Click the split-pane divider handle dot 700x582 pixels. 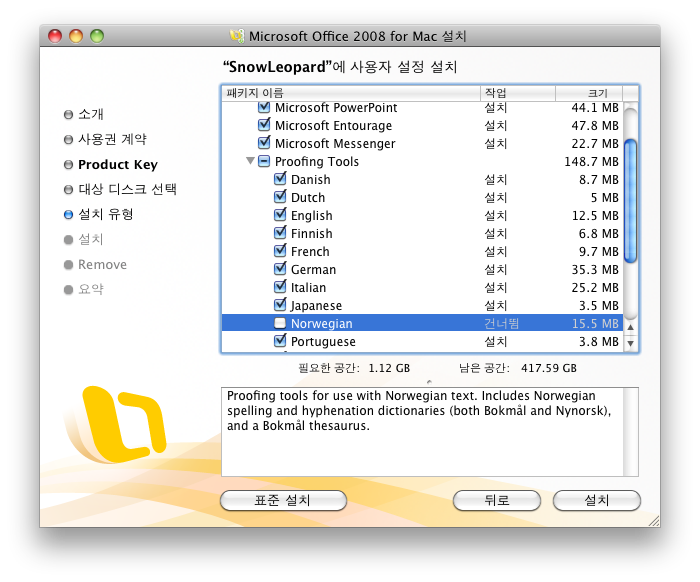coord(429,382)
